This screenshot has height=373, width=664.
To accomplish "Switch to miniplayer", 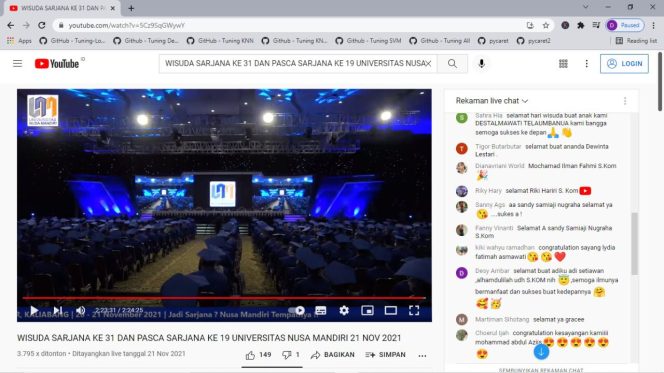I will tap(367, 310).
